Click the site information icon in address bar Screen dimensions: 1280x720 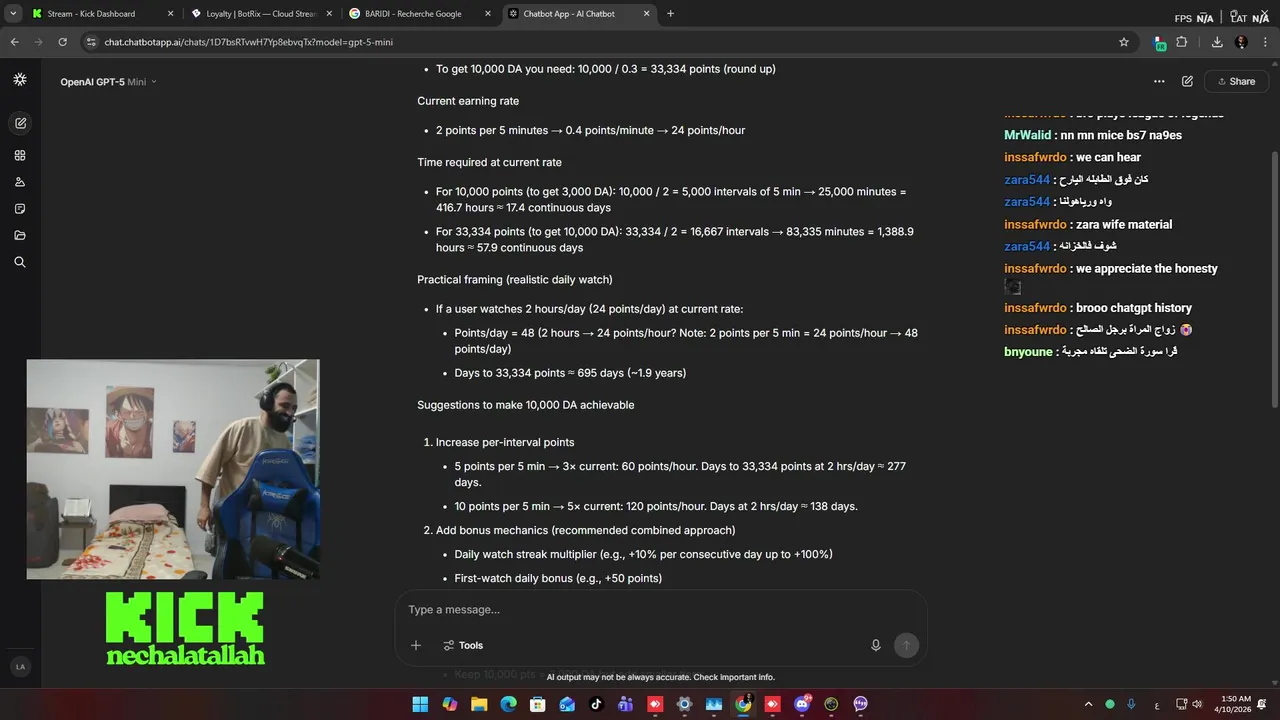coord(91,42)
